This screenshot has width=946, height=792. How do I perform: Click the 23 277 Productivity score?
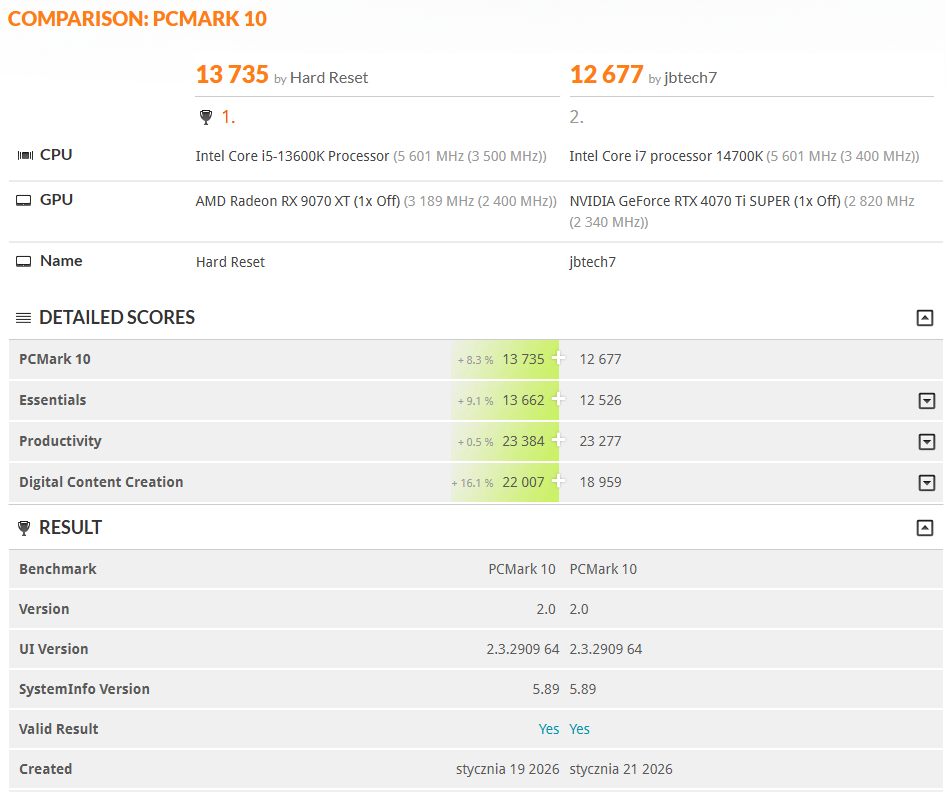[x=600, y=441]
